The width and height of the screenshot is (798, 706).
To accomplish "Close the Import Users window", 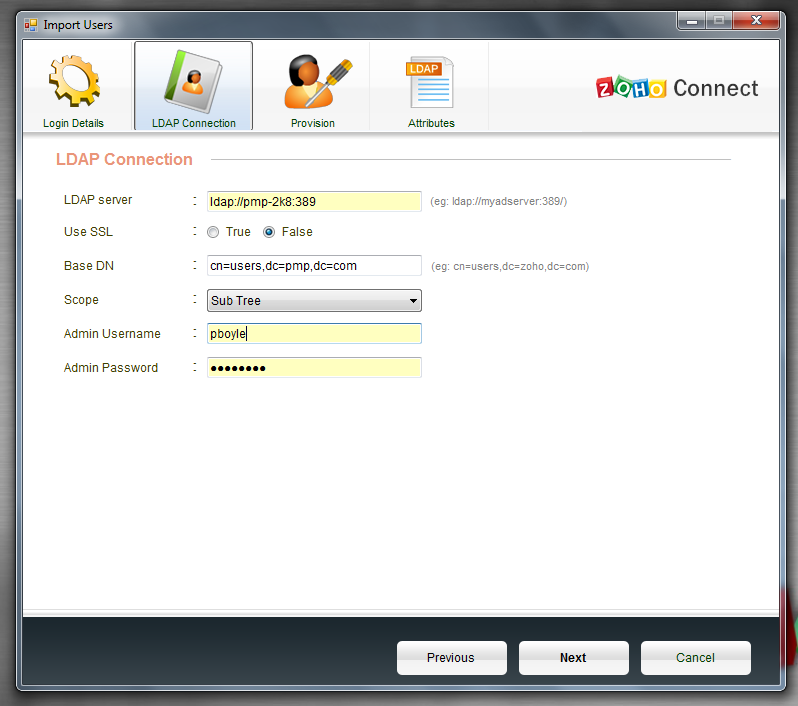I will tap(756, 21).
